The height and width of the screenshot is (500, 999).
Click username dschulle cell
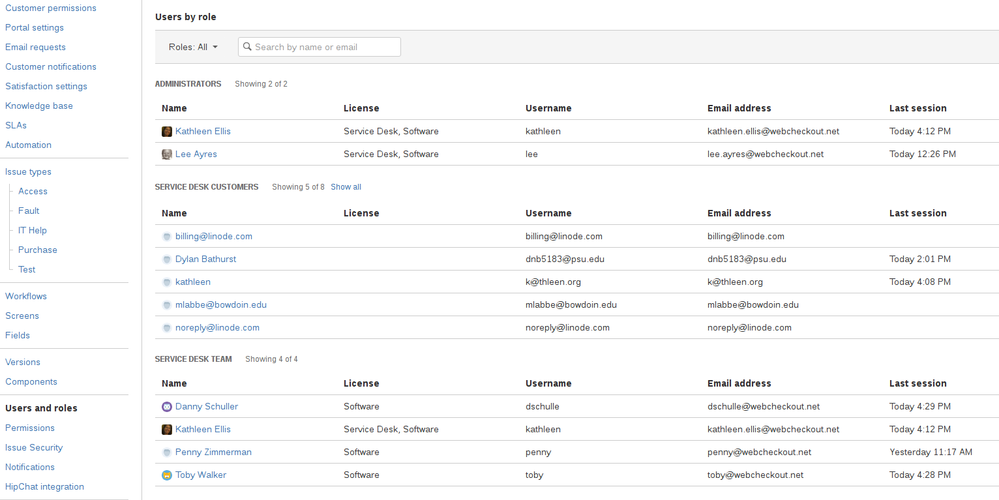pyautogui.click(x=543, y=406)
